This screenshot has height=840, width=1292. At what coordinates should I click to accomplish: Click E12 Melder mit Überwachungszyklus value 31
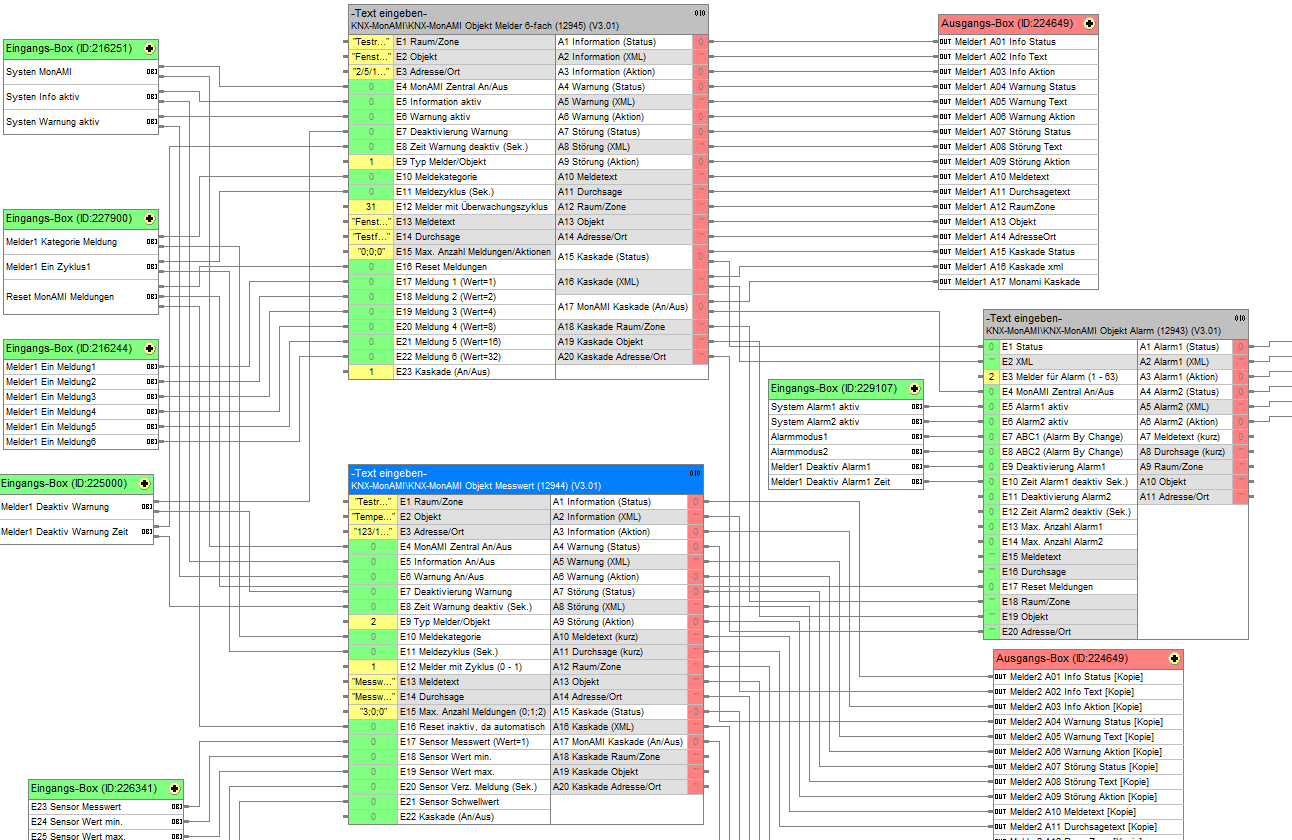point(371,207)
